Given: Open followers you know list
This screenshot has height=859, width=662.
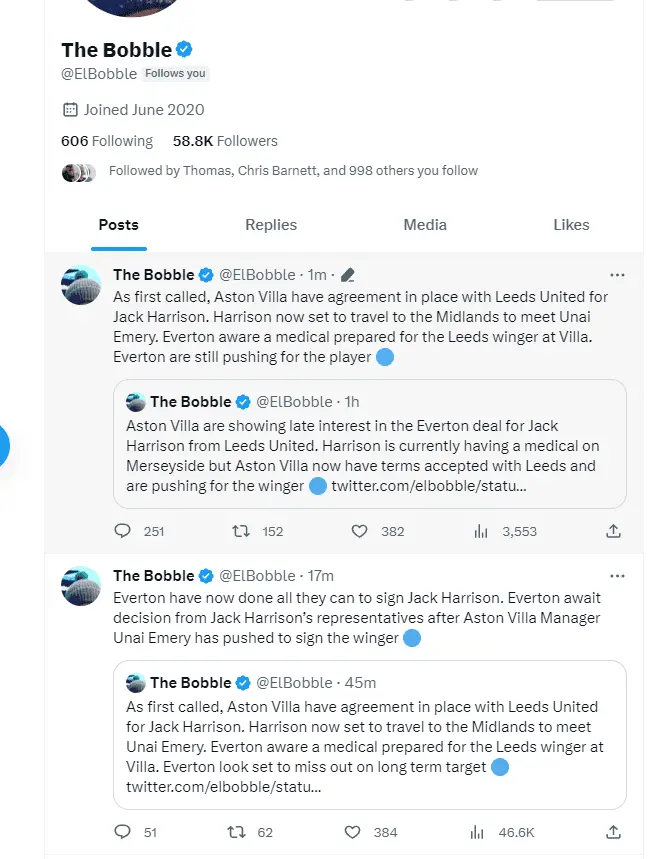Looking at the screenshot, I should click(293, 171).
